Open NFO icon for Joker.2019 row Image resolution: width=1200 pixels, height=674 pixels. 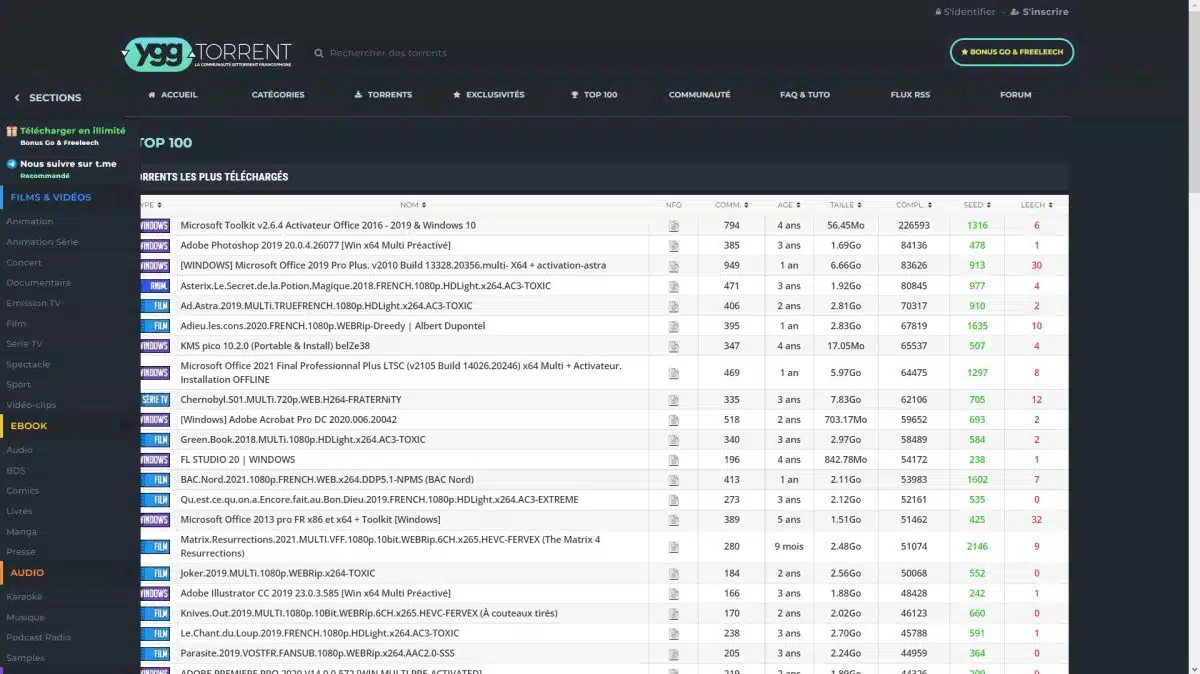[x=674, y=574]
